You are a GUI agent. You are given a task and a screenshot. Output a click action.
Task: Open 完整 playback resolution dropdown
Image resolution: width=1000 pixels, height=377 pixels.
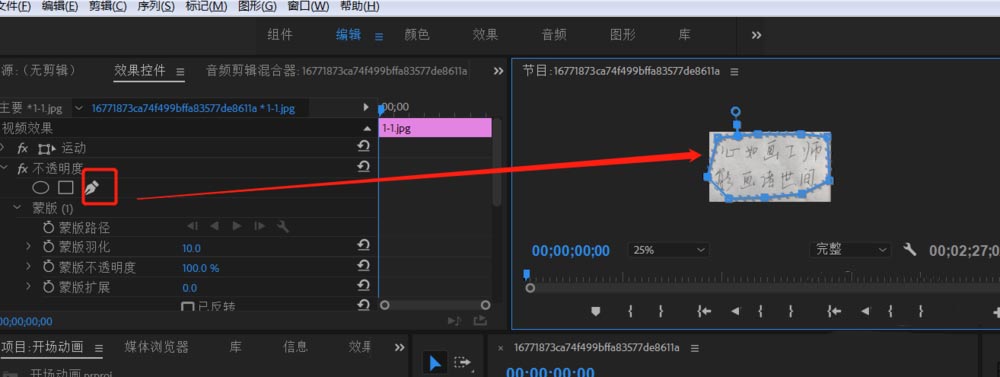click(x=850, y=249)
